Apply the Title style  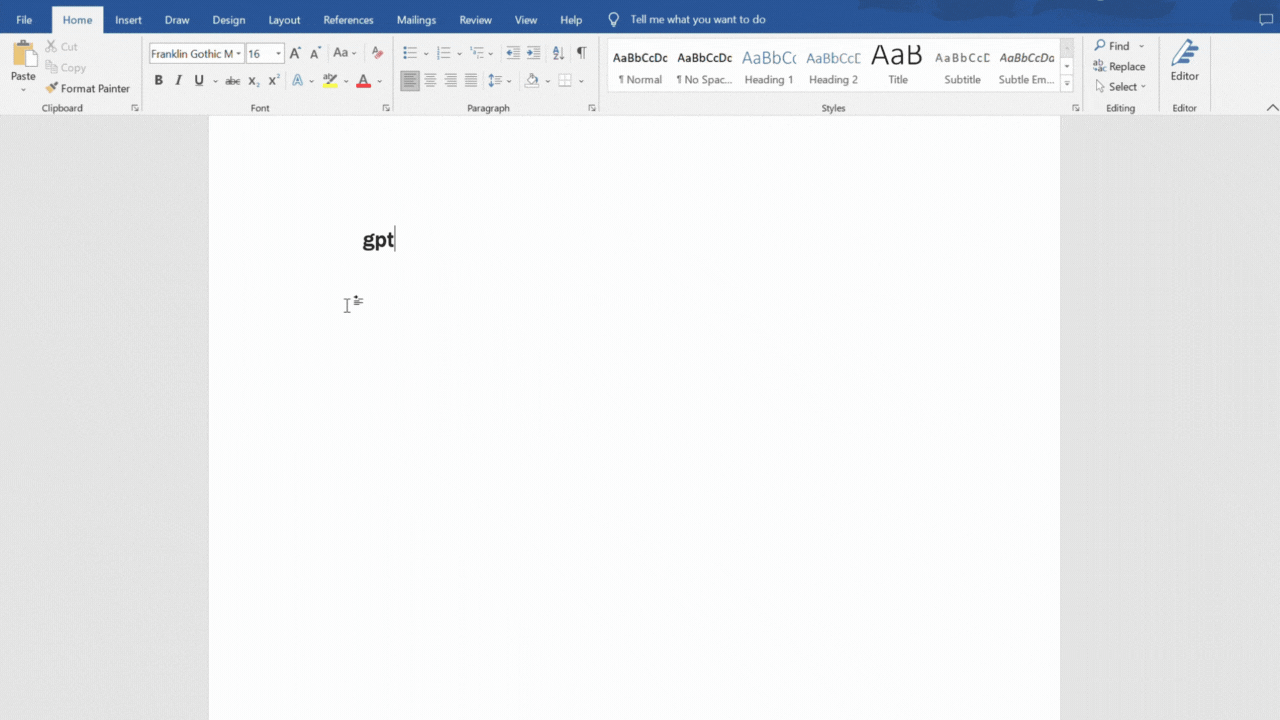(898, 66)
